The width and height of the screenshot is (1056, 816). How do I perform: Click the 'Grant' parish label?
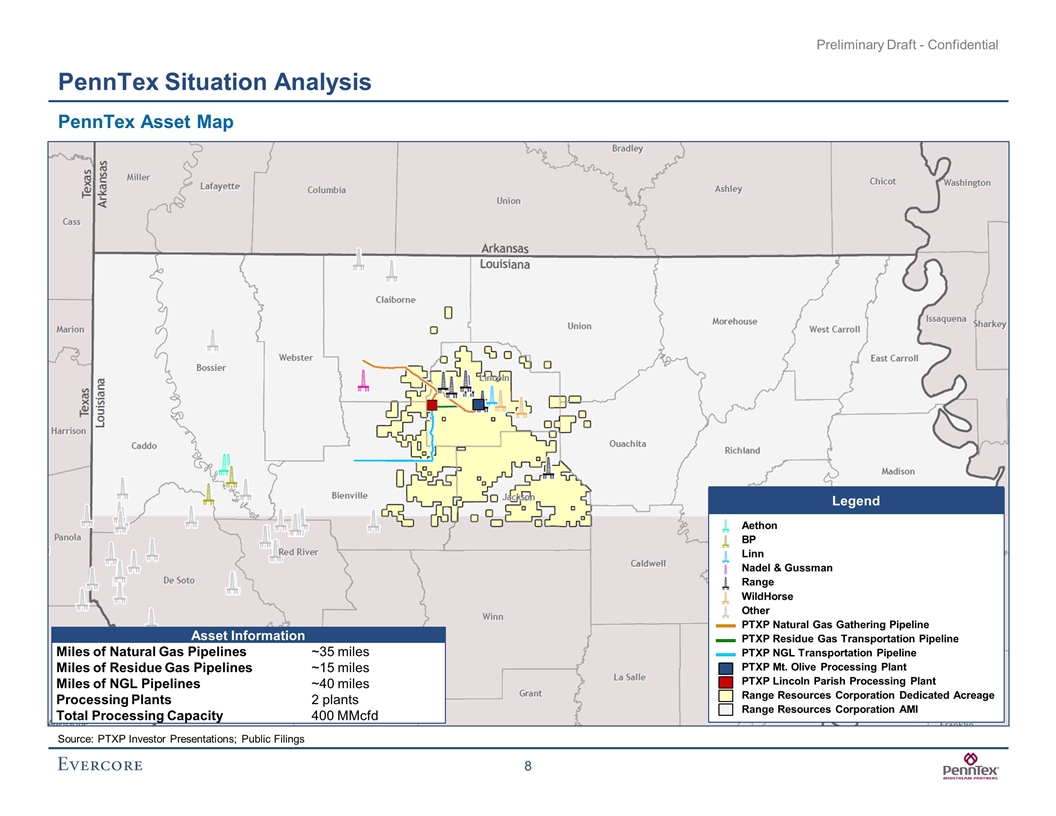tap(530, 693)
